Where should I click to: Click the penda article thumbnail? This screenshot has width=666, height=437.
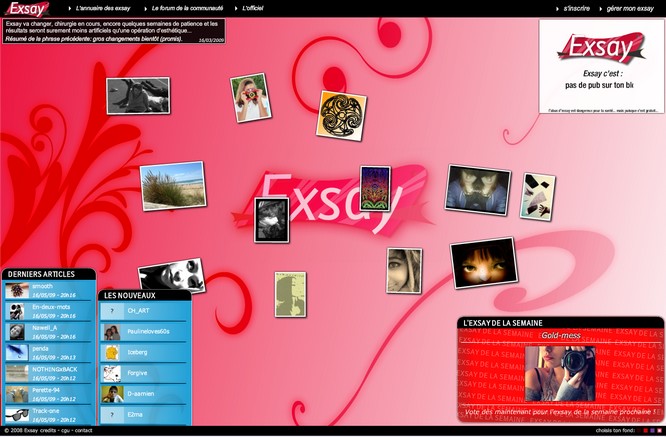point(17,353)
